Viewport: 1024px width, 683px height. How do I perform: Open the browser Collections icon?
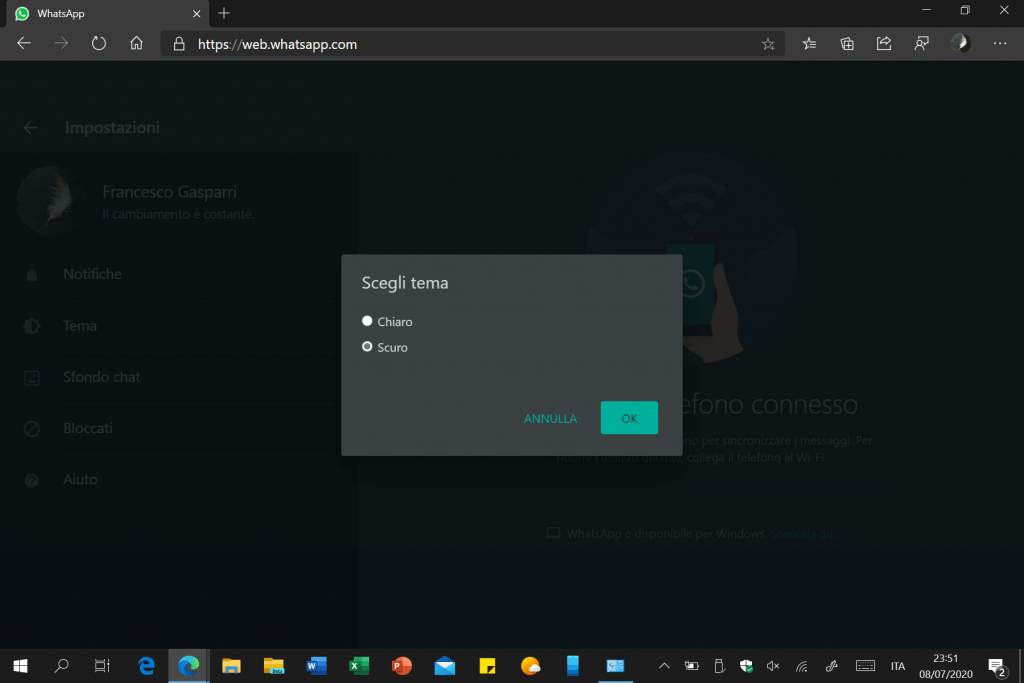coord(847,44)
